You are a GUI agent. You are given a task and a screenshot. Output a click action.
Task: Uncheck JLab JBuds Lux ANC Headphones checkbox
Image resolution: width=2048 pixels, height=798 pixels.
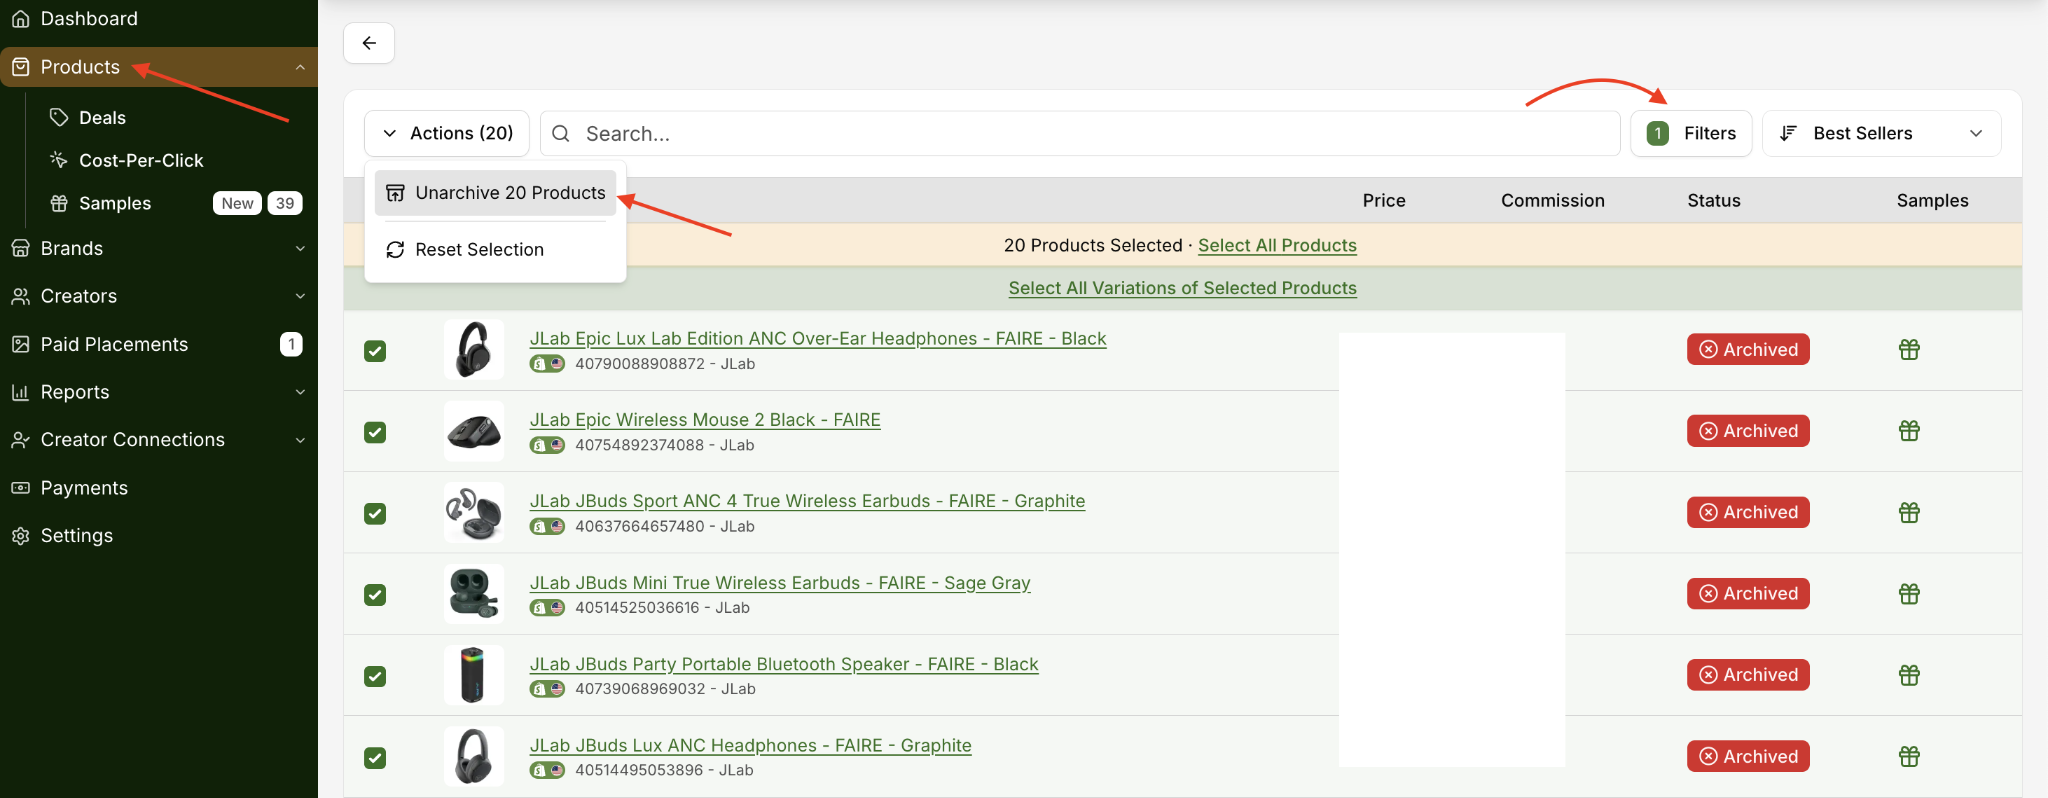coord(375,758)
